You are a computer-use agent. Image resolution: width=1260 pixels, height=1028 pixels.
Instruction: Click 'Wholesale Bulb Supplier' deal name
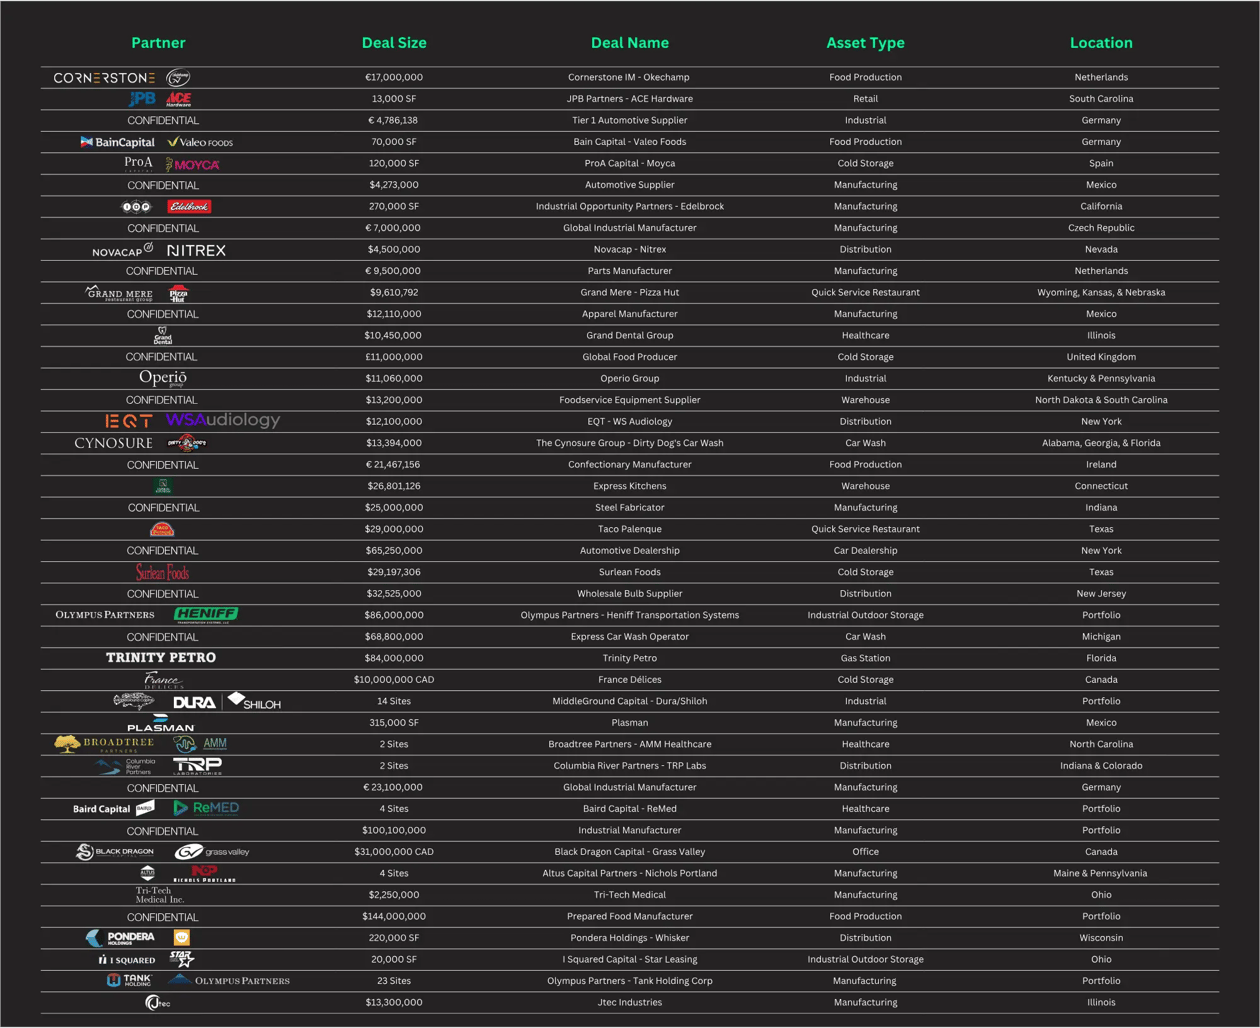tap(629, 593)
